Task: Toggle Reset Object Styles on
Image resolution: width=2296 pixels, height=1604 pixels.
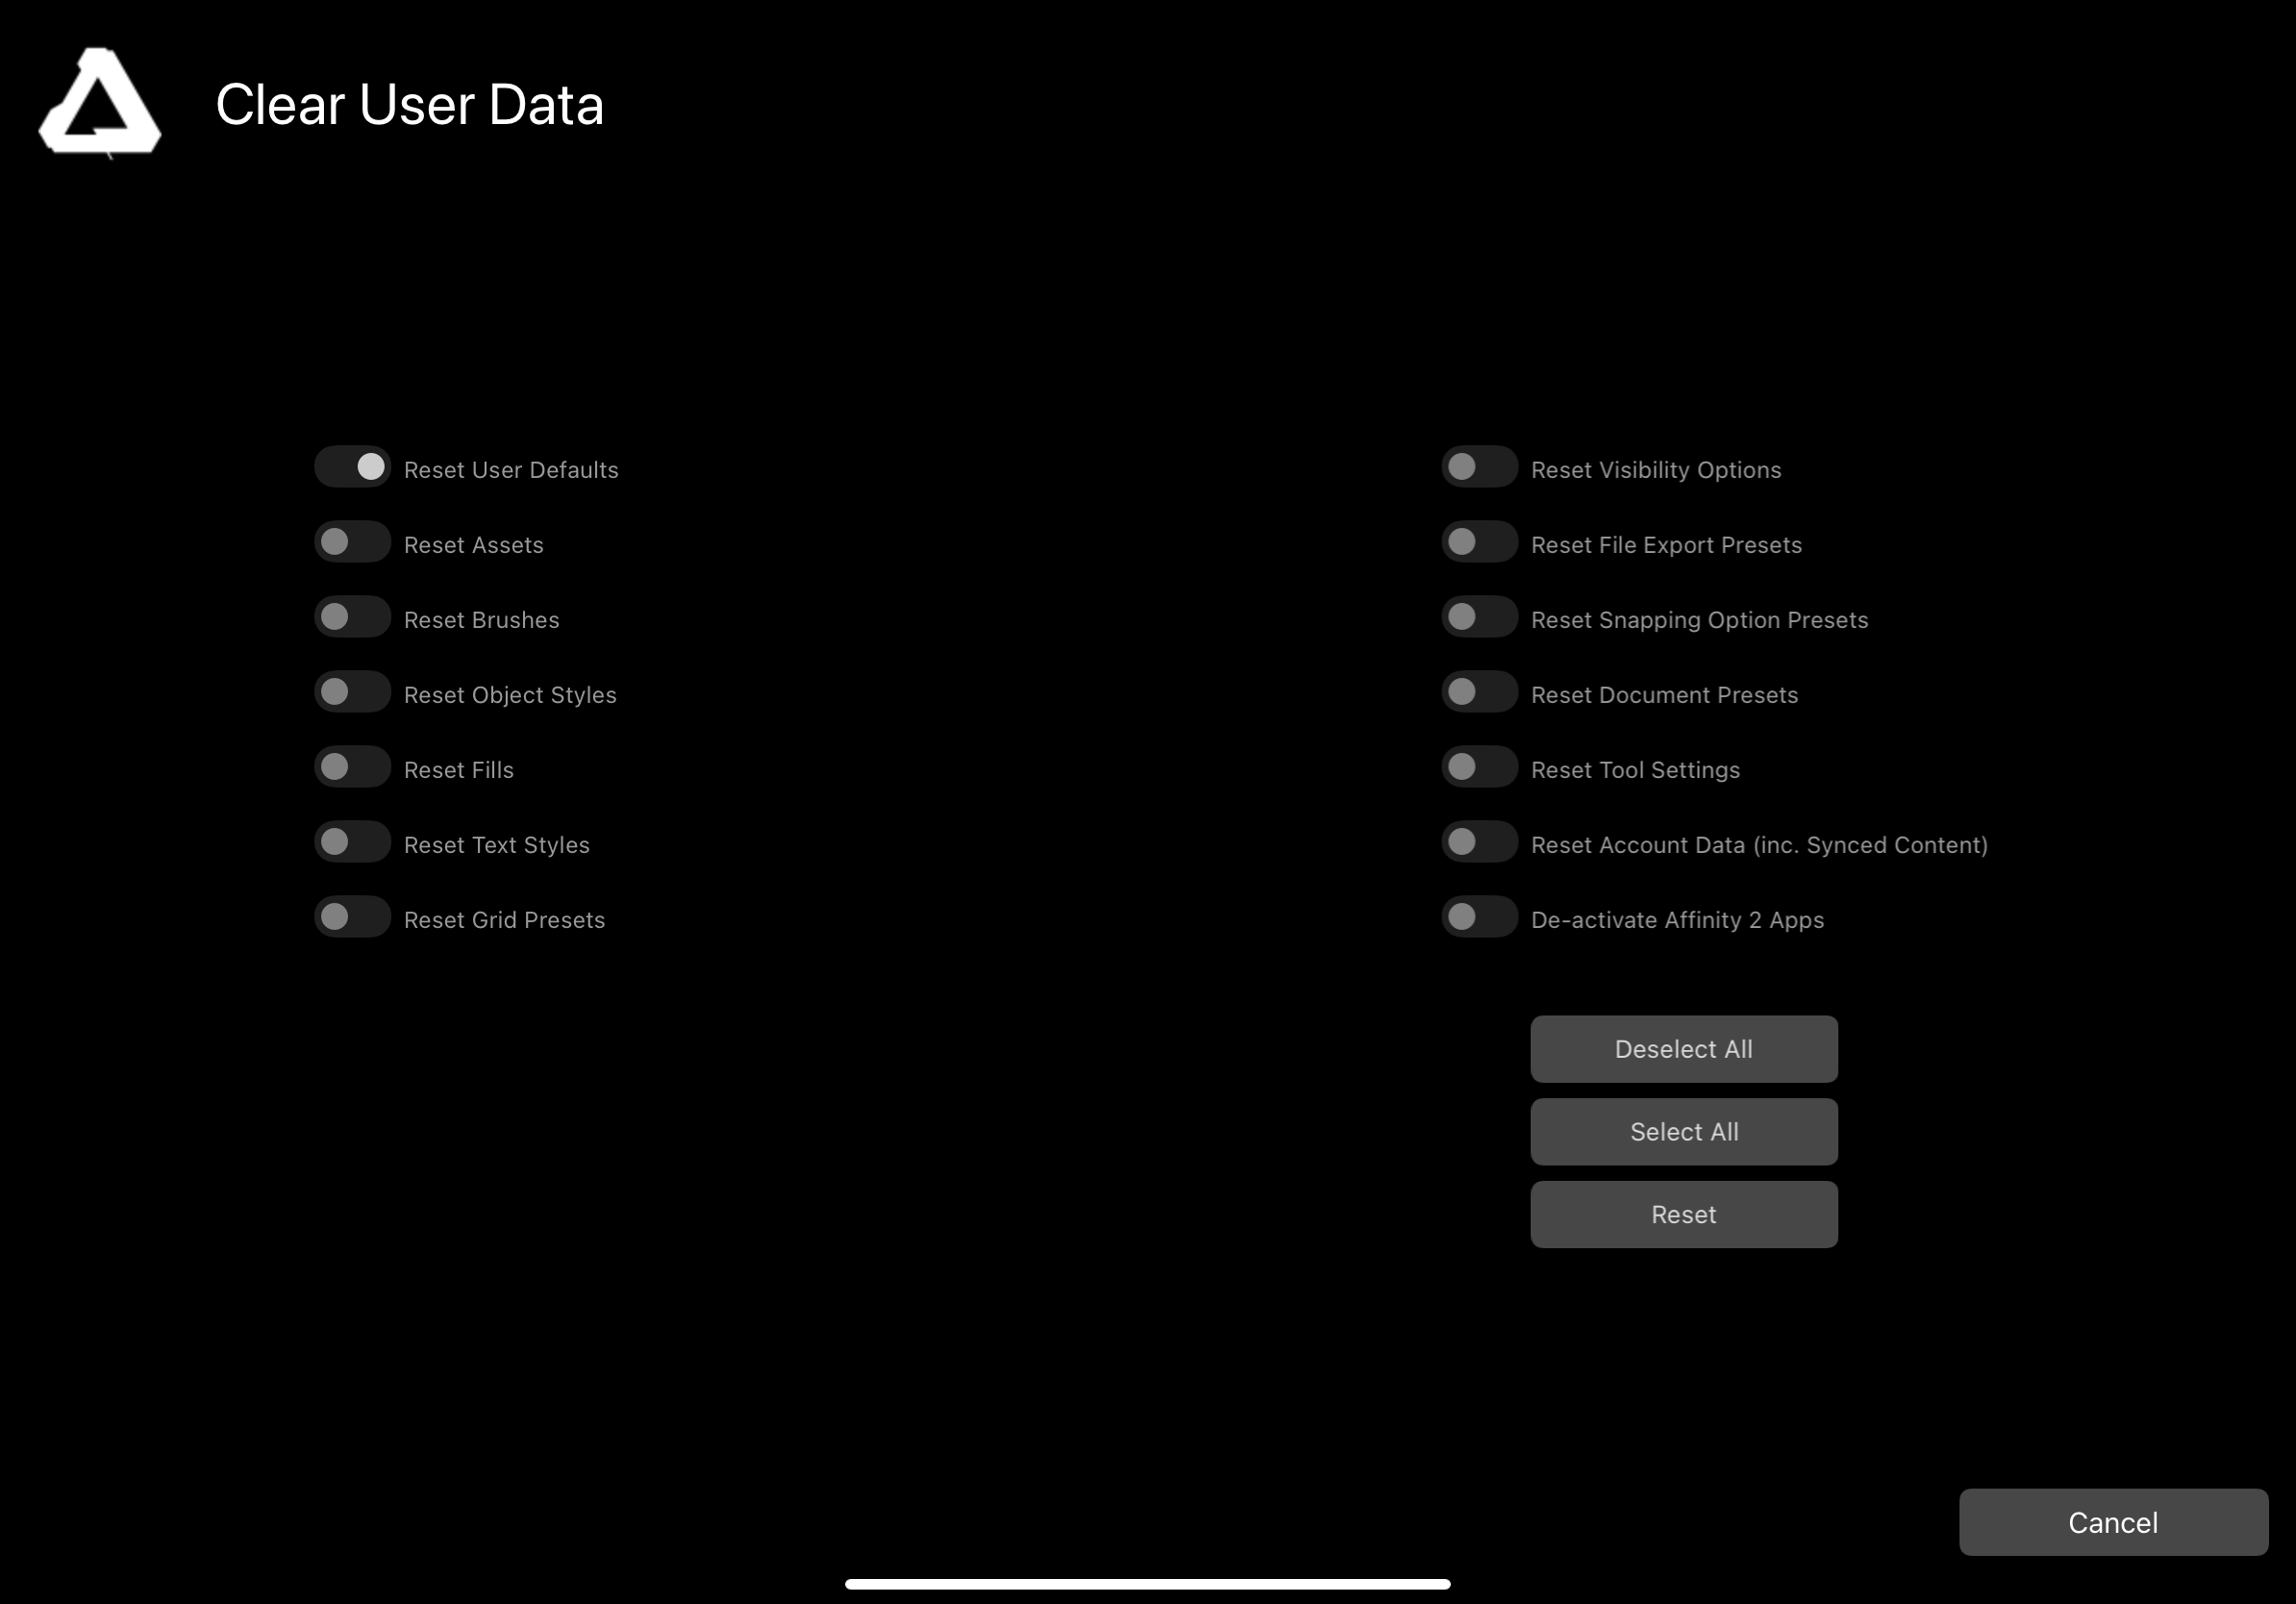Action: [352, 692]
